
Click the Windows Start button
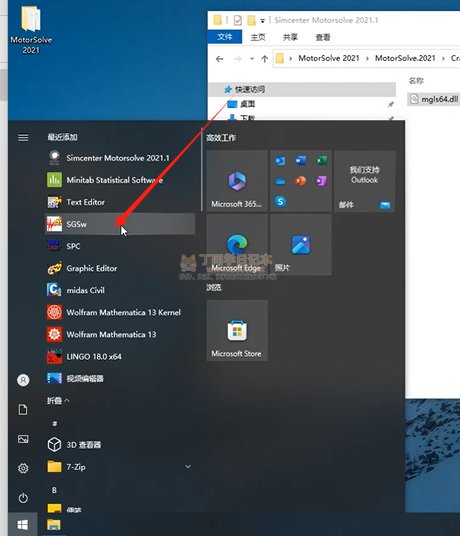click(x=23, y=525)
